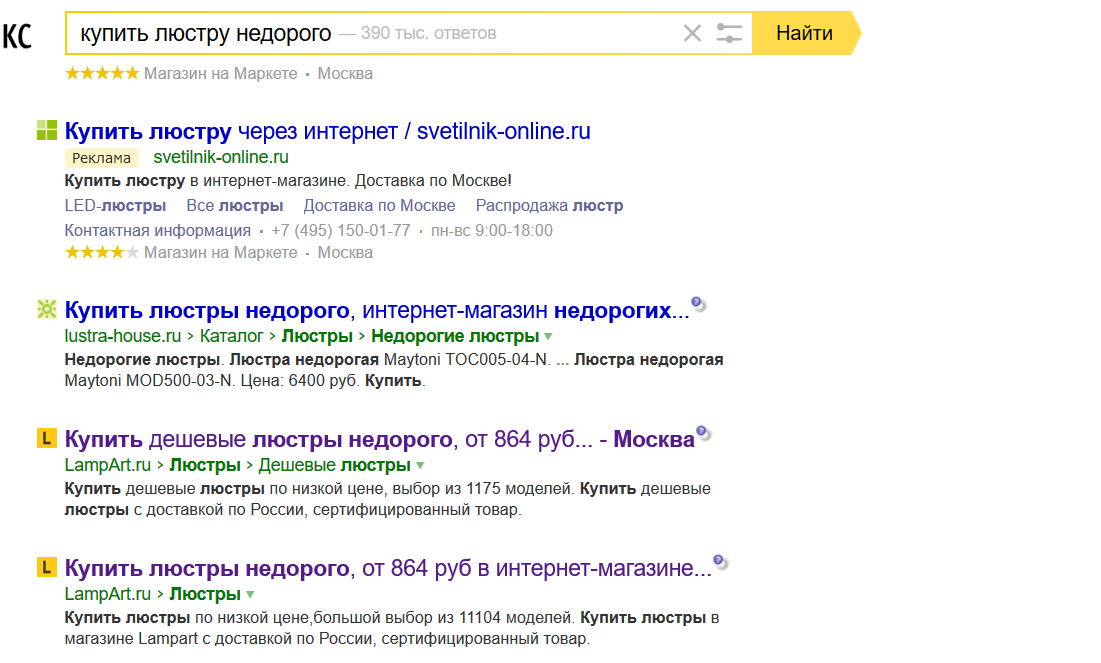The image size is (1101, 663).
Task: Click the info badge after 'Москва' title
Action: [x=703, y=433]
